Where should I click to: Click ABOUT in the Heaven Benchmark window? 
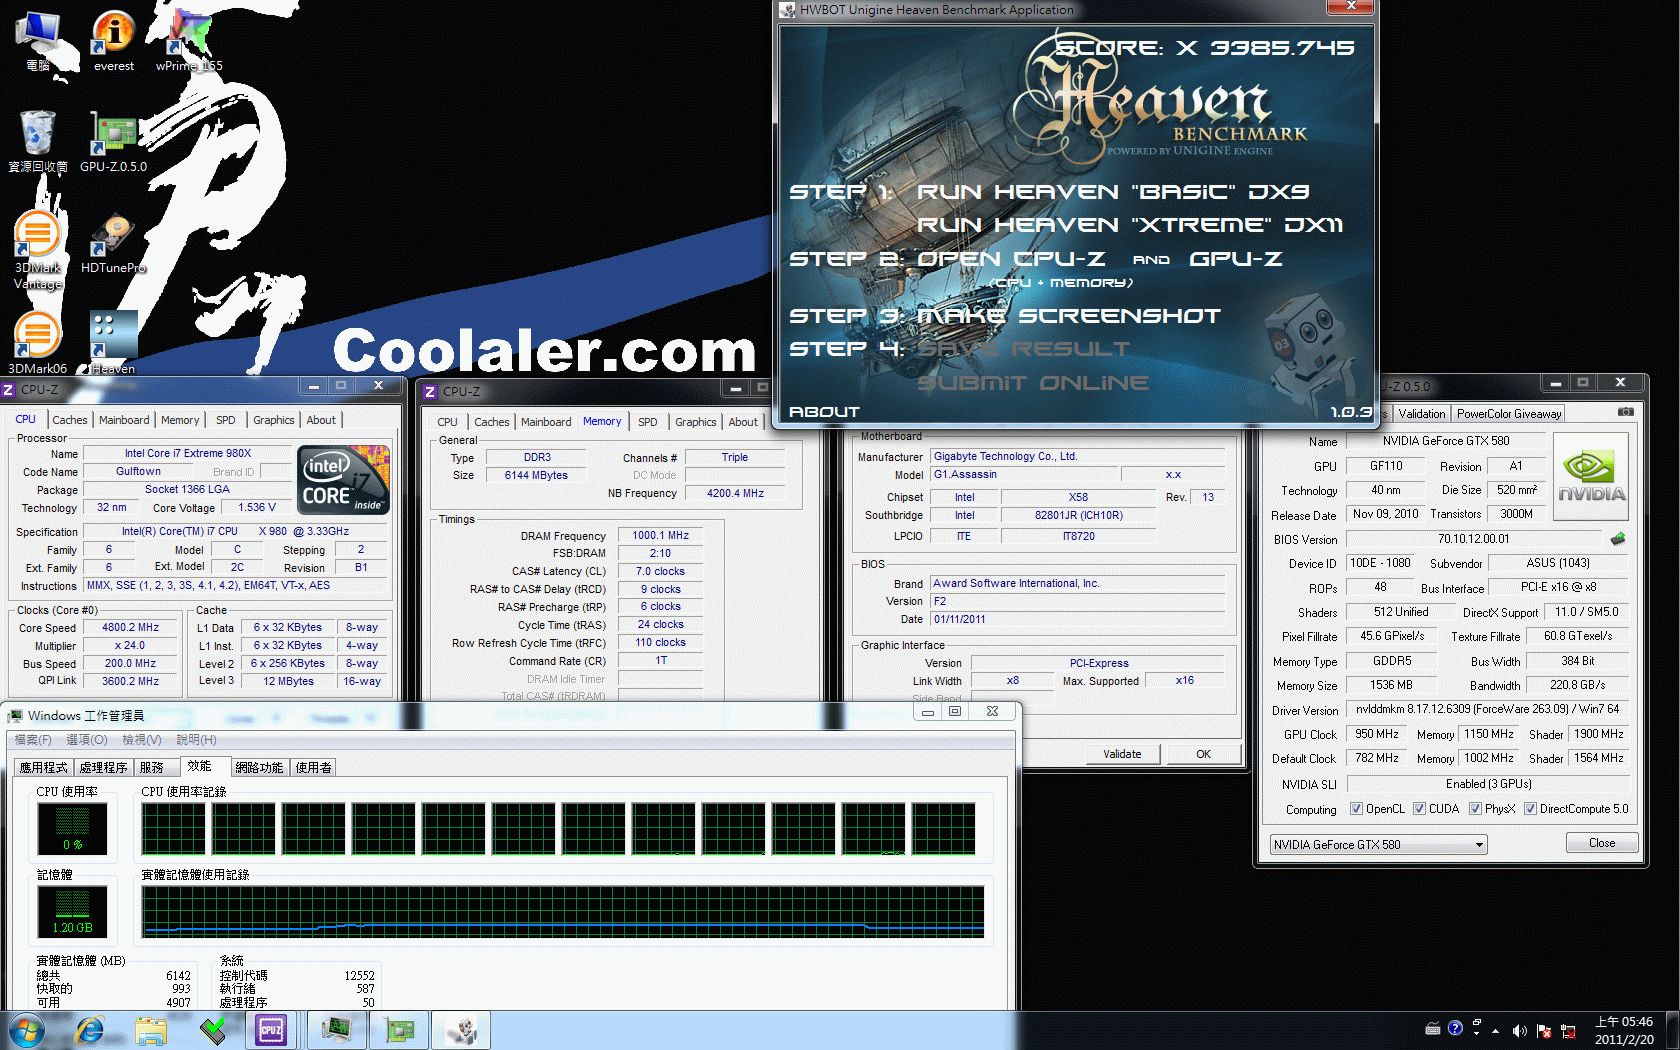click(824, 412)
